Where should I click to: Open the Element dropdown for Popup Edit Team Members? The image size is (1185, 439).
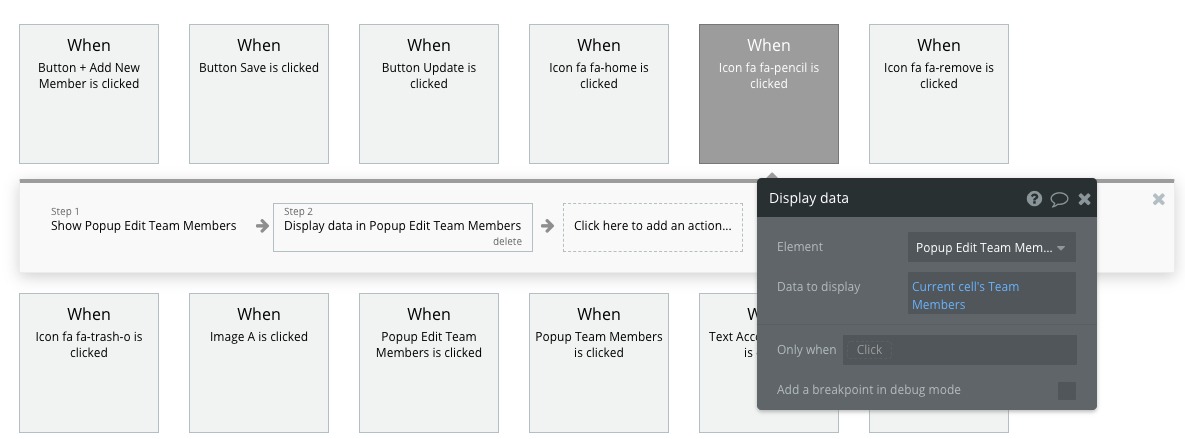pos(992,248)
